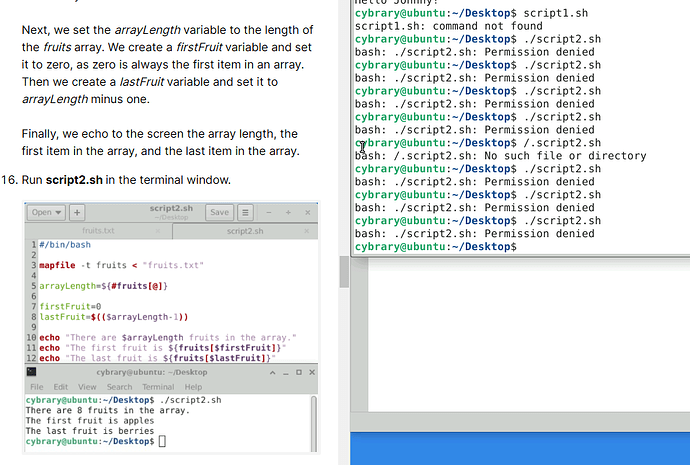Switch to the fruits.txt tab
The image size is (690, 465).
click(x=98, y=231)
